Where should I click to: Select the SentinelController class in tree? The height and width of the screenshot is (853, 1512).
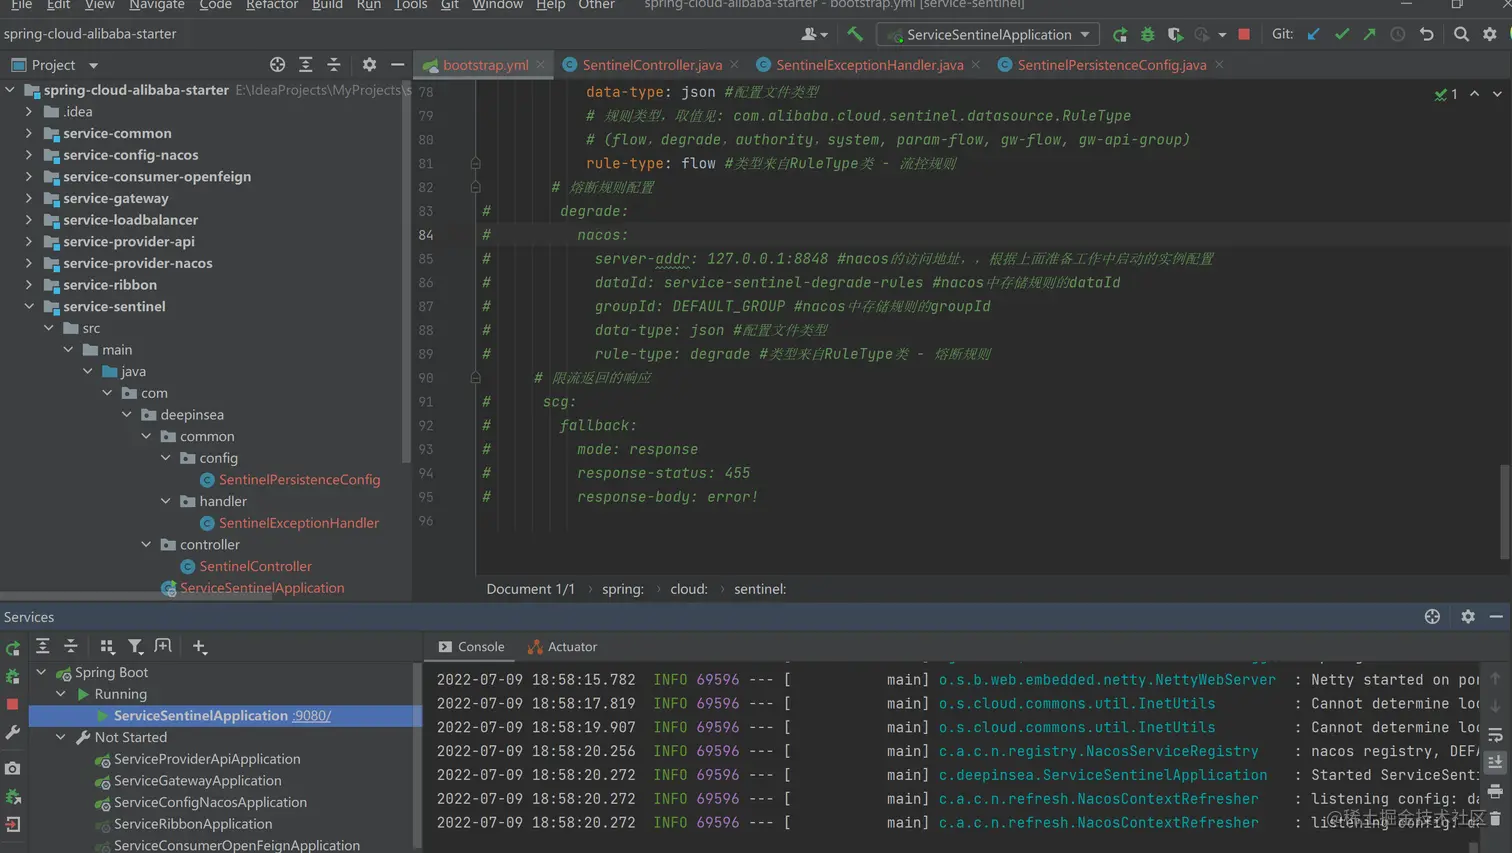tap(255, 566)
